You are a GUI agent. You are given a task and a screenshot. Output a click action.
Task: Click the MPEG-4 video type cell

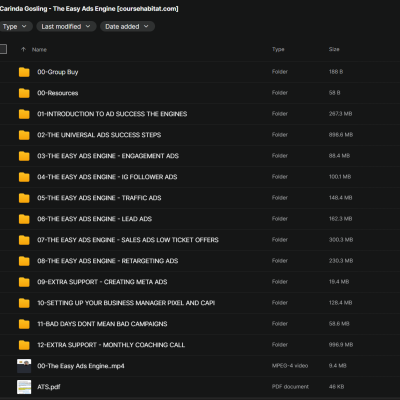coord(290,366)
